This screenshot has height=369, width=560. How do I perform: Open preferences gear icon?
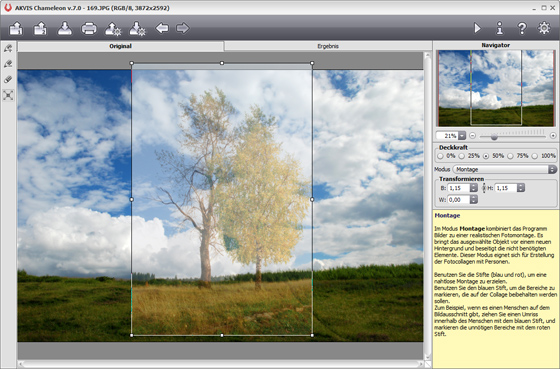[544, 28]
